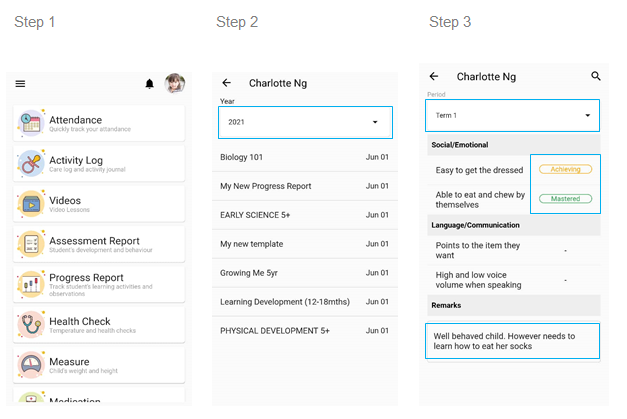Click the Videos module icon
This screenshot has width=627, height=419.
point(31,203)
